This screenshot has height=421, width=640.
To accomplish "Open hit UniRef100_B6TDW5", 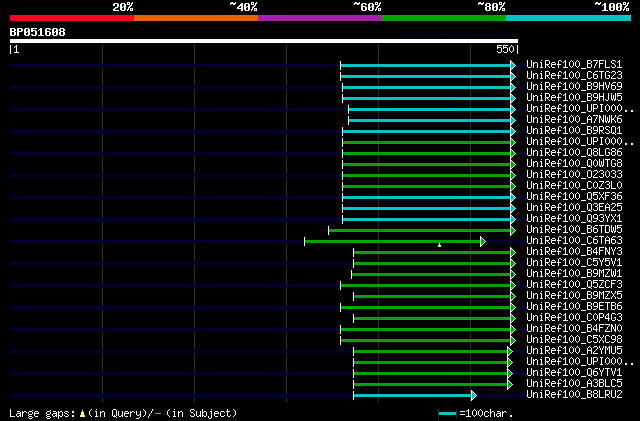I will tap(574, 230).
